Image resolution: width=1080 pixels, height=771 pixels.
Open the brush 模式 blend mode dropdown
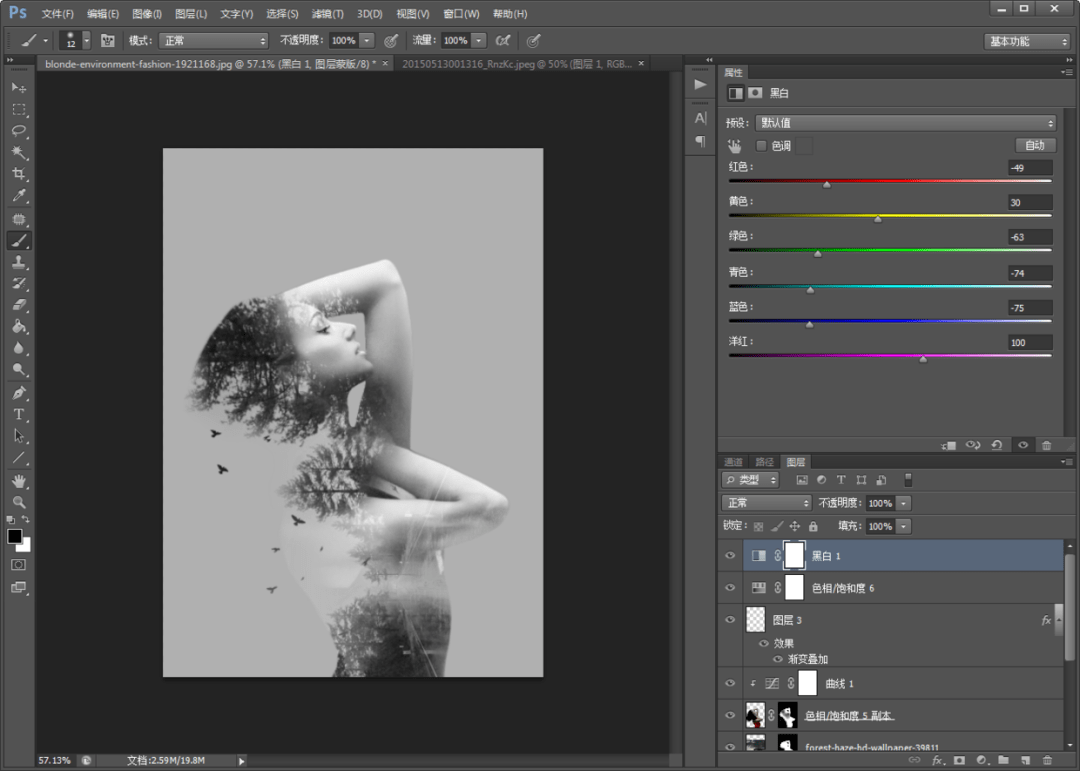pos(214,41)
